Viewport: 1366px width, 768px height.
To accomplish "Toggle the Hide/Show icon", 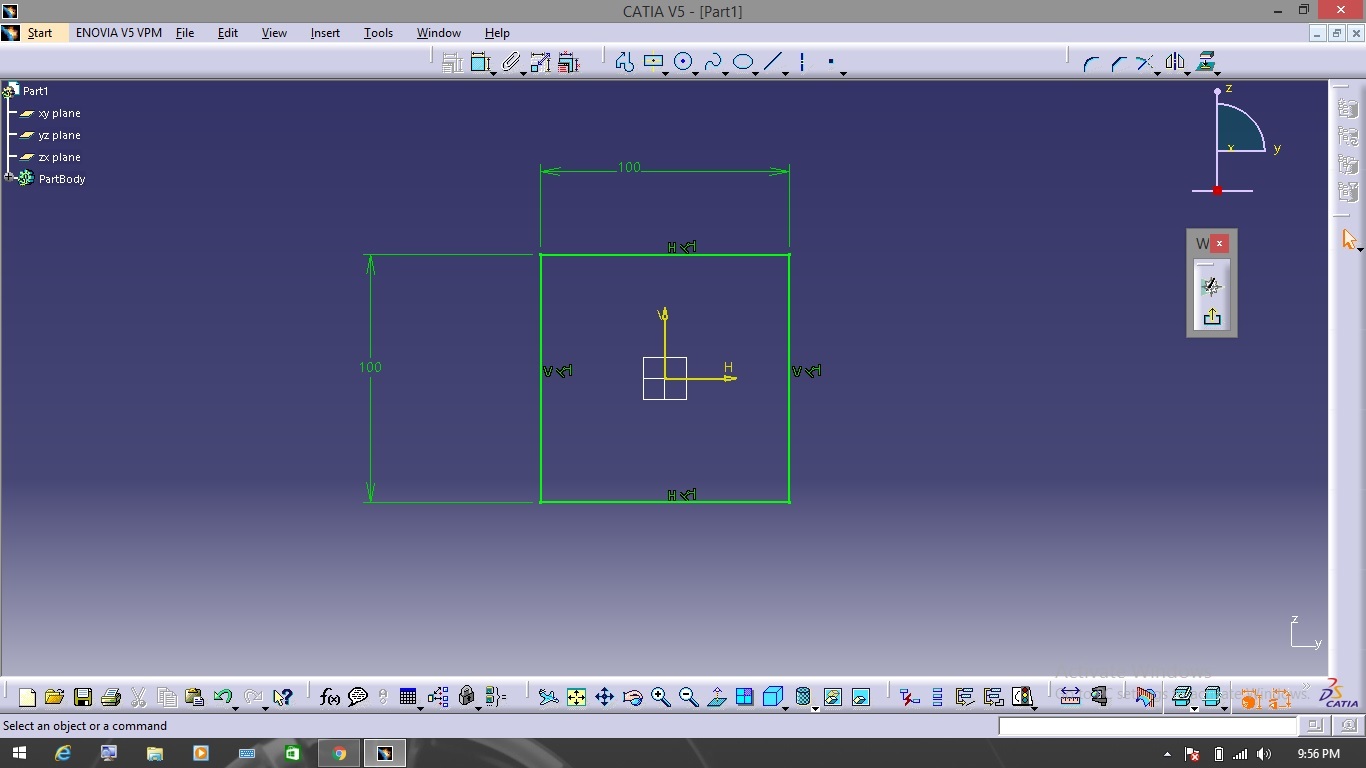I will tap(832, 697).
